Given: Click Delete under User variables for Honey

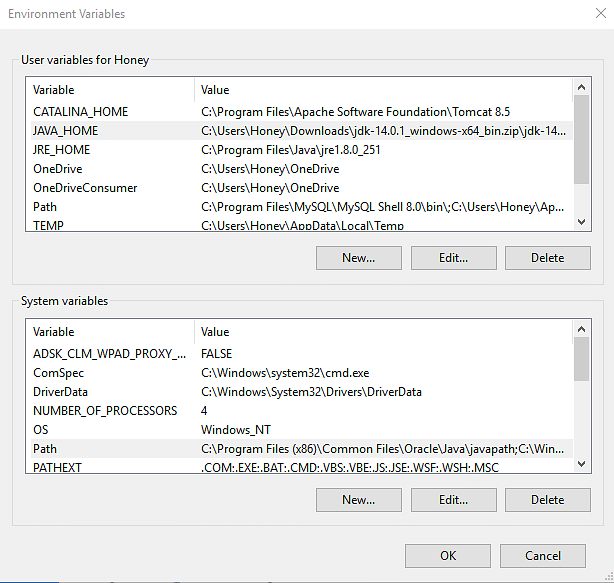Looking at the screenshot, I should coord(547,258).
